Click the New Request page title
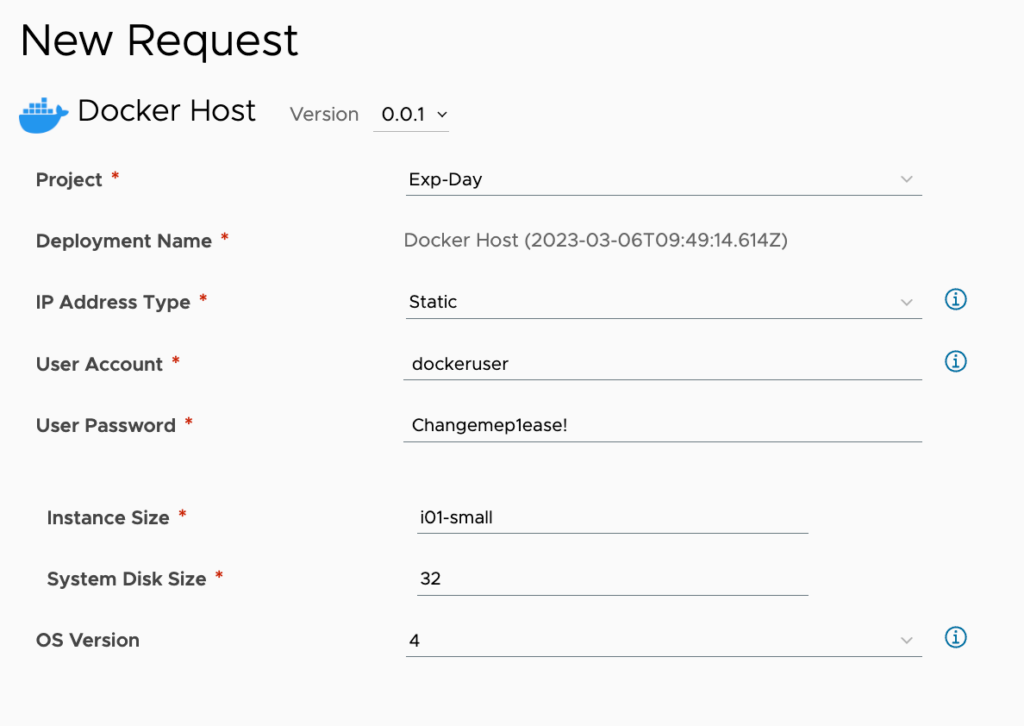The height and width of the screenshot is (726, 1024). (x=159, y=39)
